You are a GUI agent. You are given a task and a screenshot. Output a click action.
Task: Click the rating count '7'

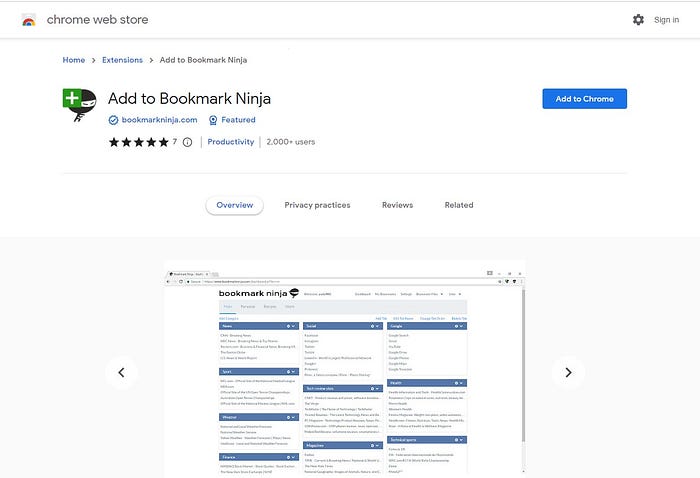pos(175,141)
